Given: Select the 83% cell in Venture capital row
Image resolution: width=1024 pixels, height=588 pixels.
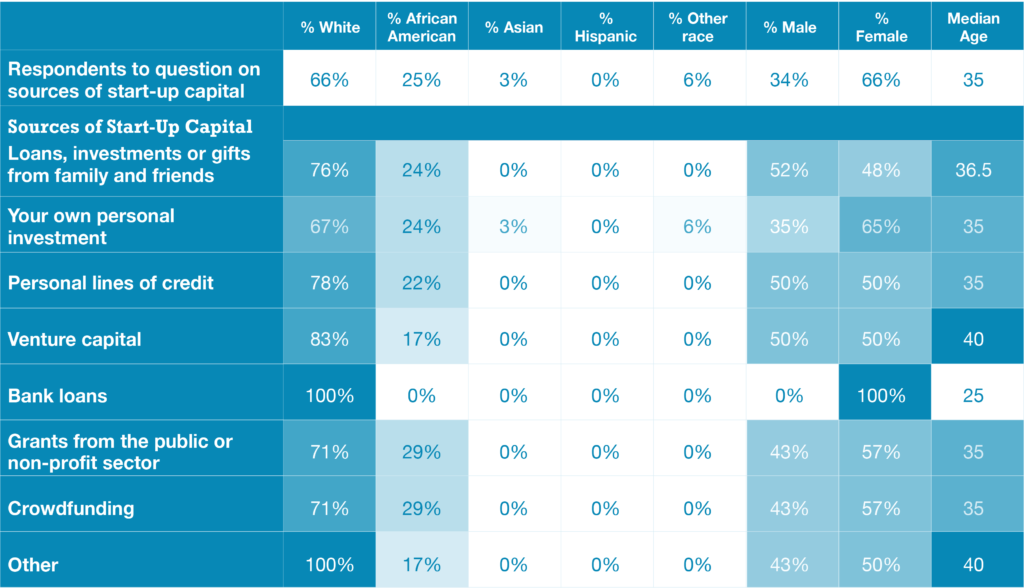Looking at the screenshot, I should click(329, 339).
